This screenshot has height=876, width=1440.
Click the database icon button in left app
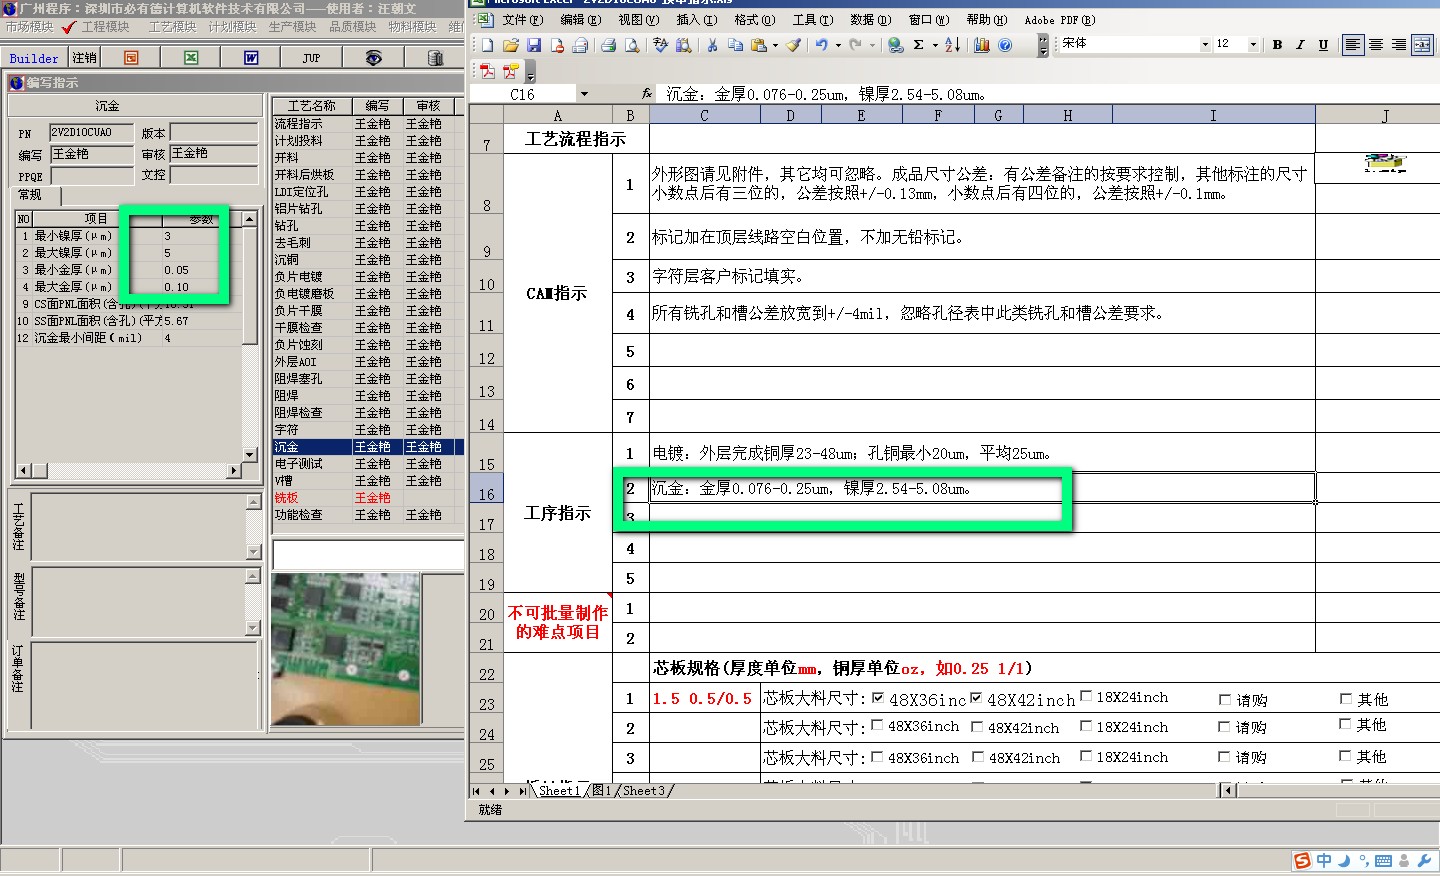pyautogui.click(x=434, y=58)
